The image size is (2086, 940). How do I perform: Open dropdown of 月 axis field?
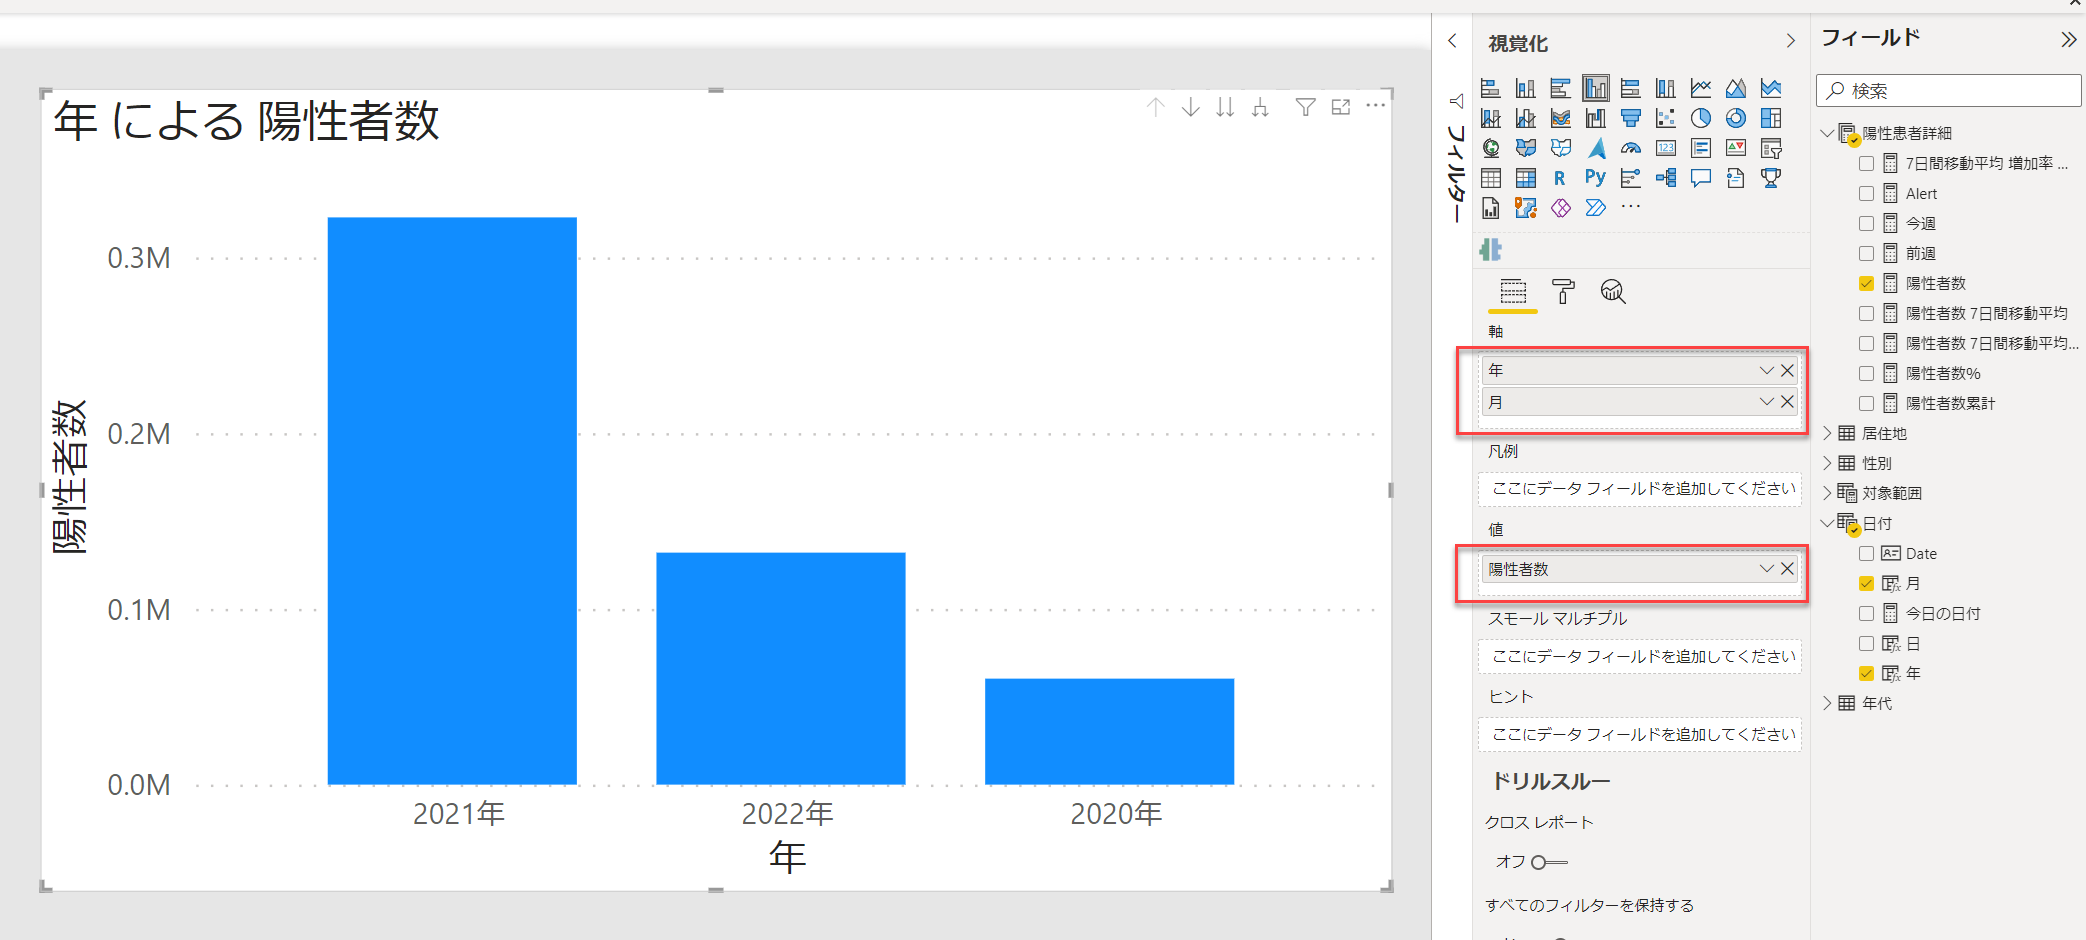pos(1766,402)
